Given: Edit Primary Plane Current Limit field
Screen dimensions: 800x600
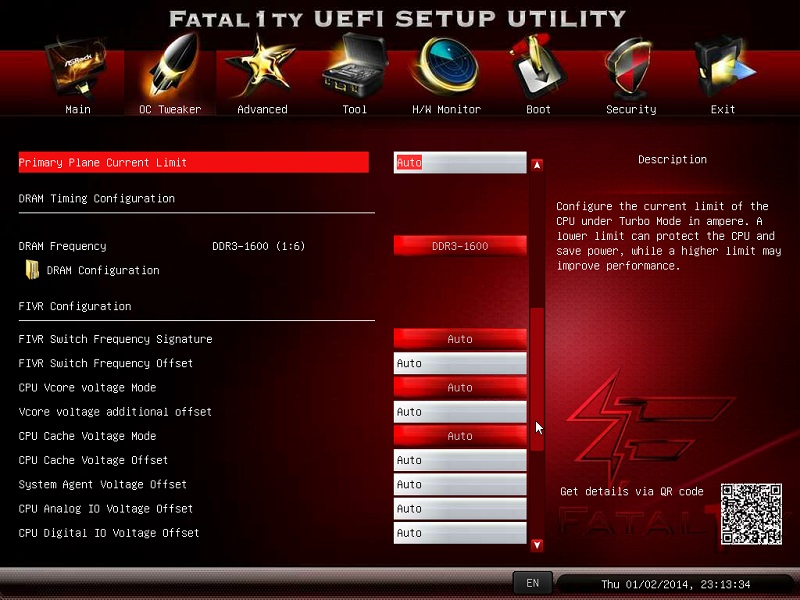Looking at the screenshot, I should pyautogui.click(x=460, y=162).
